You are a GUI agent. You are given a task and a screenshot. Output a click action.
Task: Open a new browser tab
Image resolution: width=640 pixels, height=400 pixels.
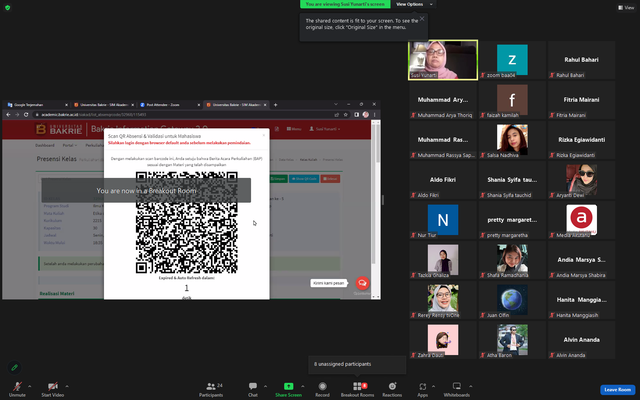275,105
